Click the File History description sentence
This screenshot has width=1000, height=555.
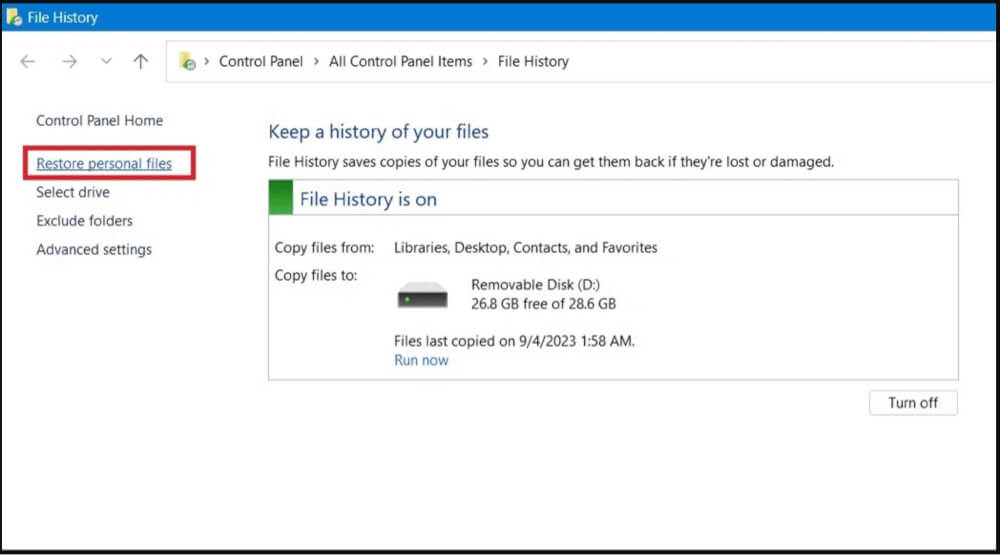tap(551, 162)
